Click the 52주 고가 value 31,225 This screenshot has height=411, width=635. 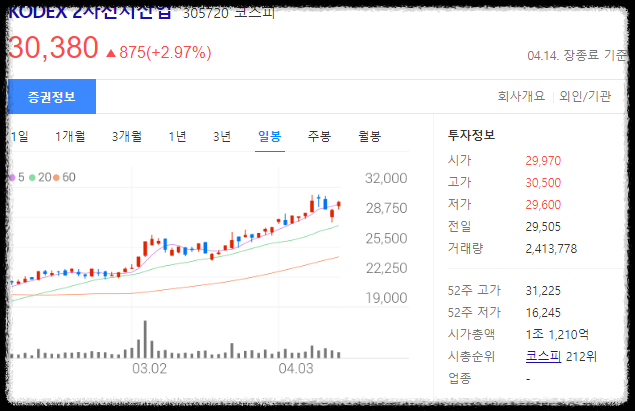(543, 291)
